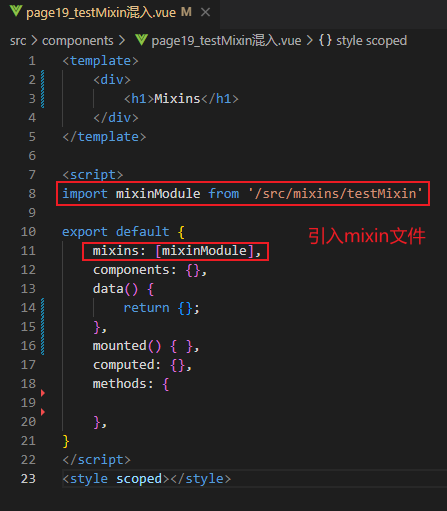Expand the chevron before style scoped breadcrumb
This screenshot has height=511, width=447.
click(310, 41)
